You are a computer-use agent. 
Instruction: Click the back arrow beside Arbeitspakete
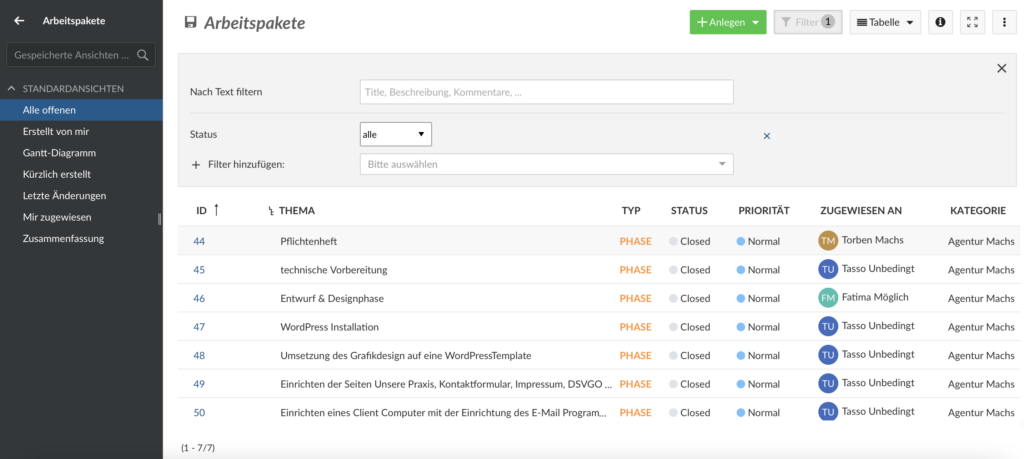[x=19, y=21]
